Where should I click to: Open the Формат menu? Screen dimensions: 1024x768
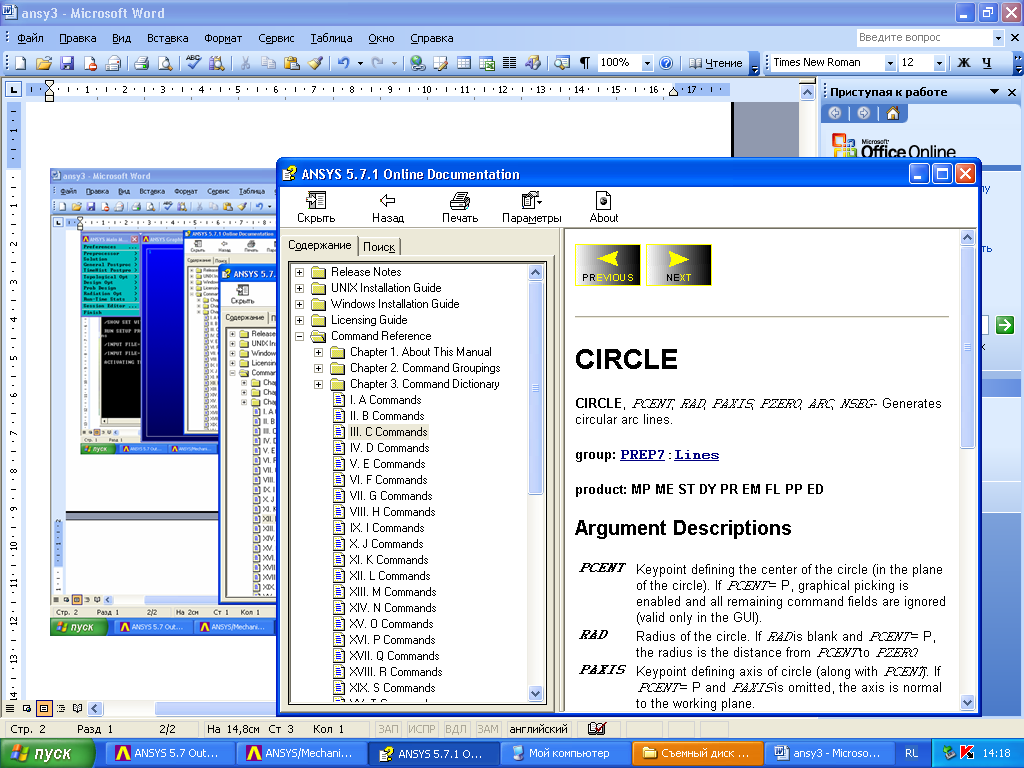[x=223, y=38]
